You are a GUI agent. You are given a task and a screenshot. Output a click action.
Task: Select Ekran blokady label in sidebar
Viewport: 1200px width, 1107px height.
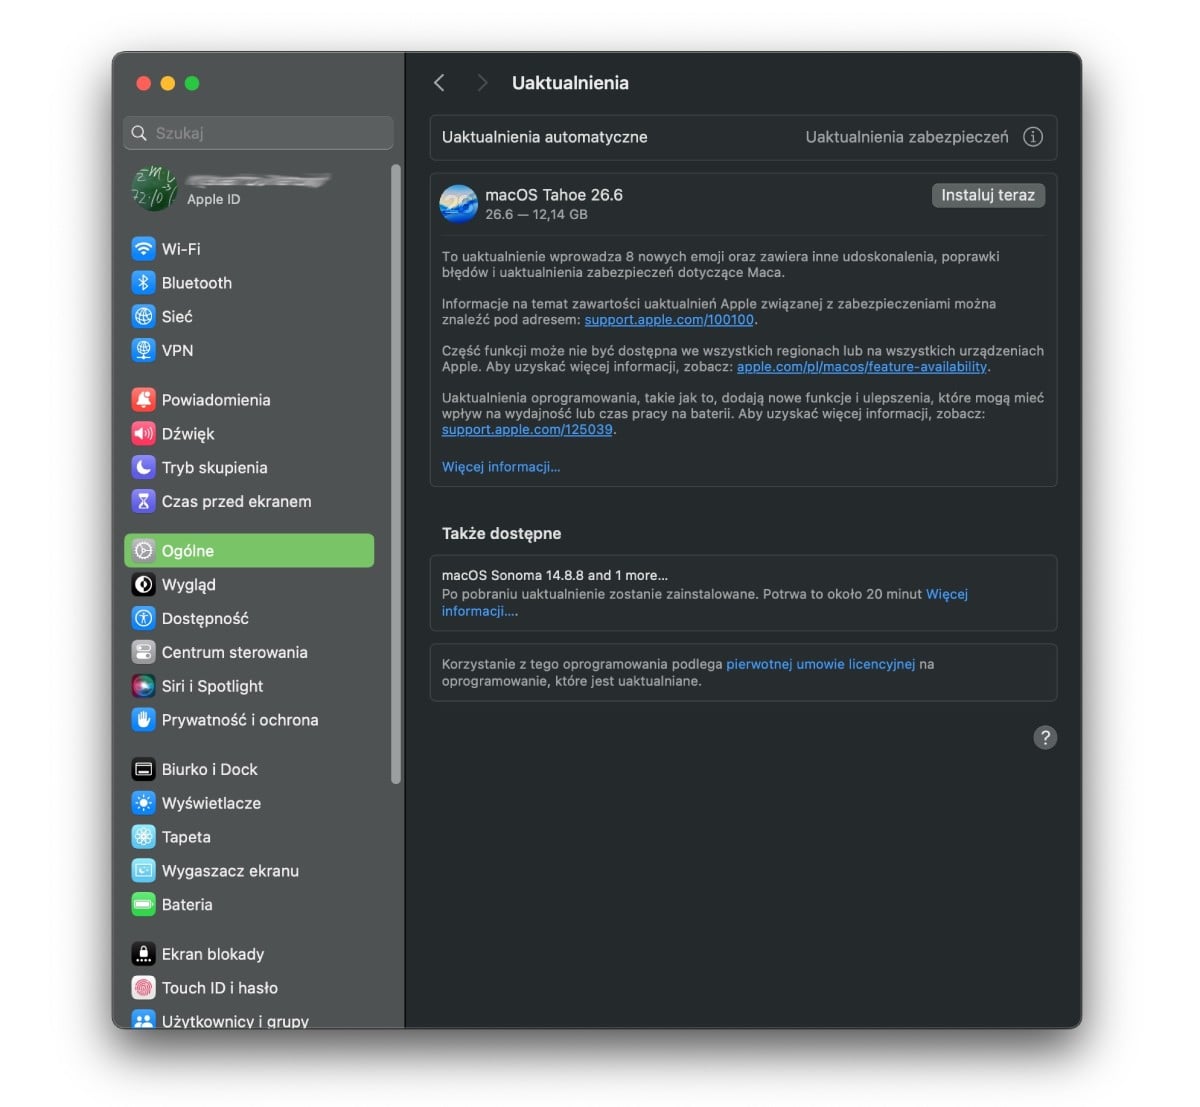tap(213, 954)
